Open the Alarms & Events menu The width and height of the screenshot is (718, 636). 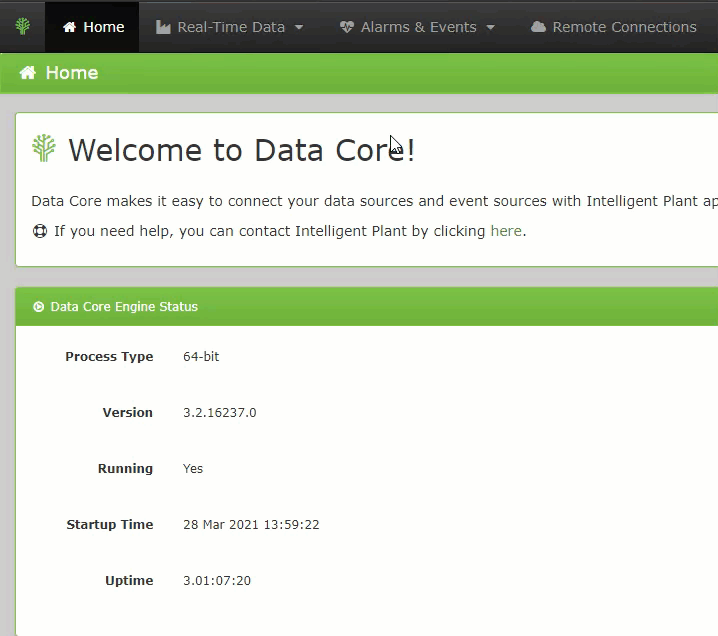coord(417,27)
